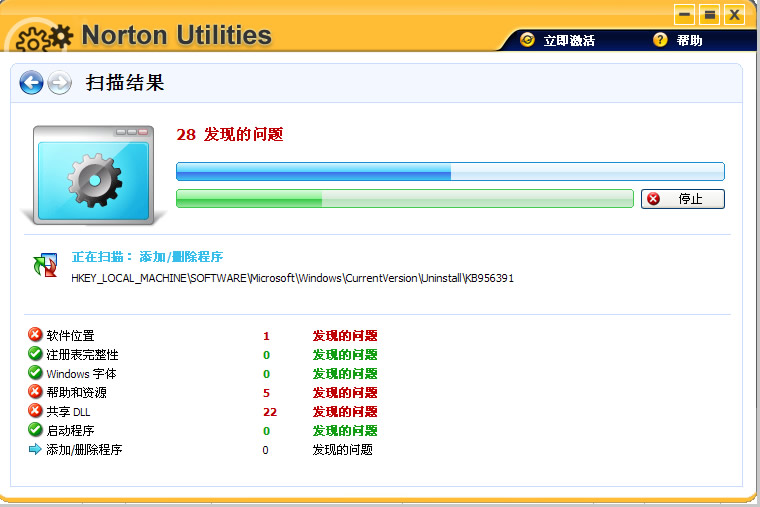Select the Windows 字体 result row
The image size is (760, 507).
point(203,373)
